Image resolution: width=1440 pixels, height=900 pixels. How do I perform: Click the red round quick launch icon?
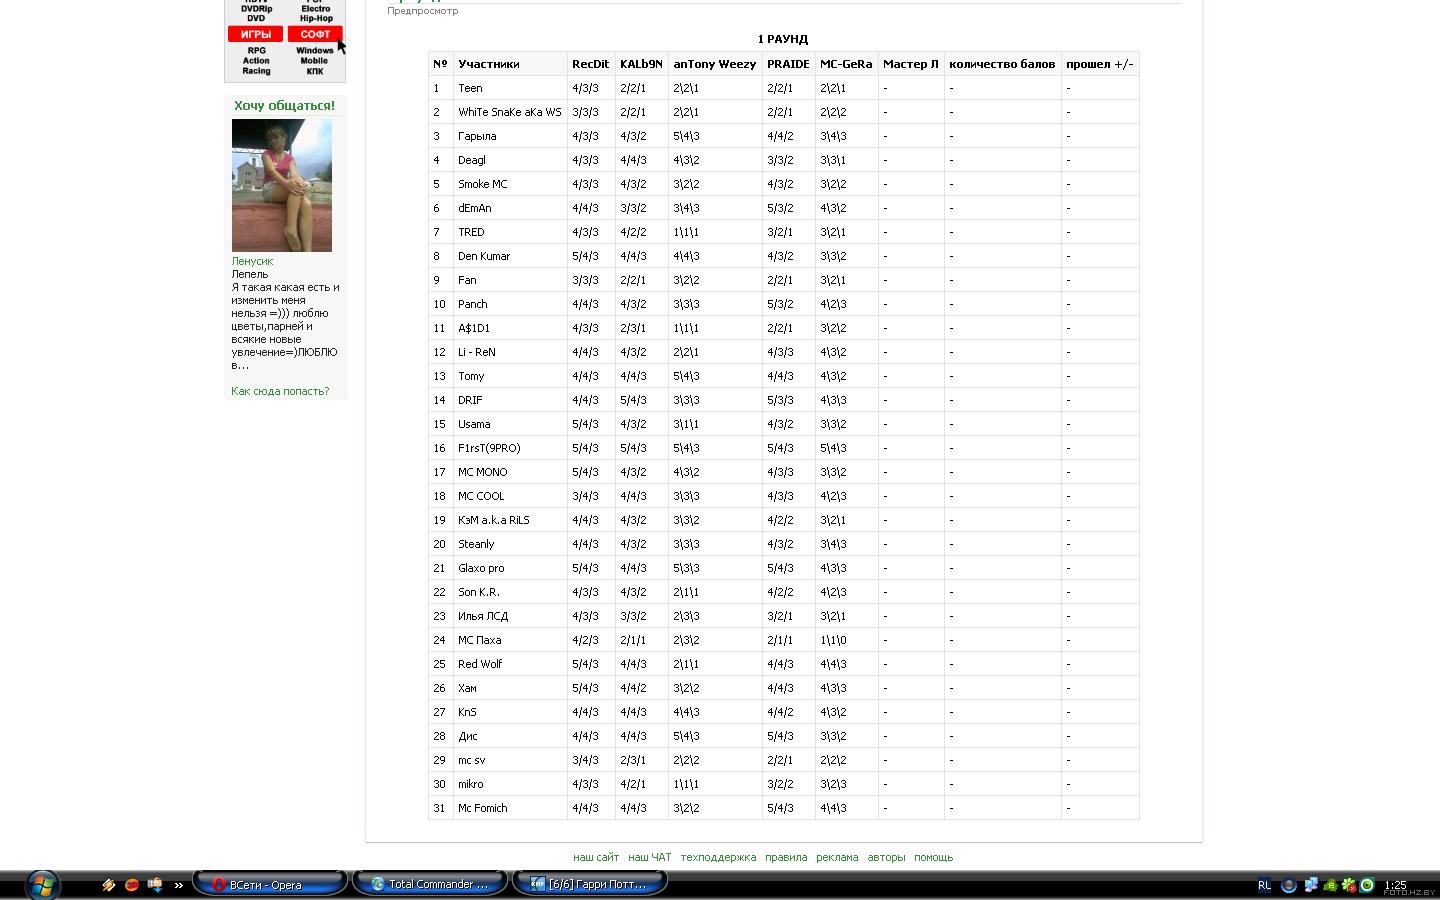[132, 885]
